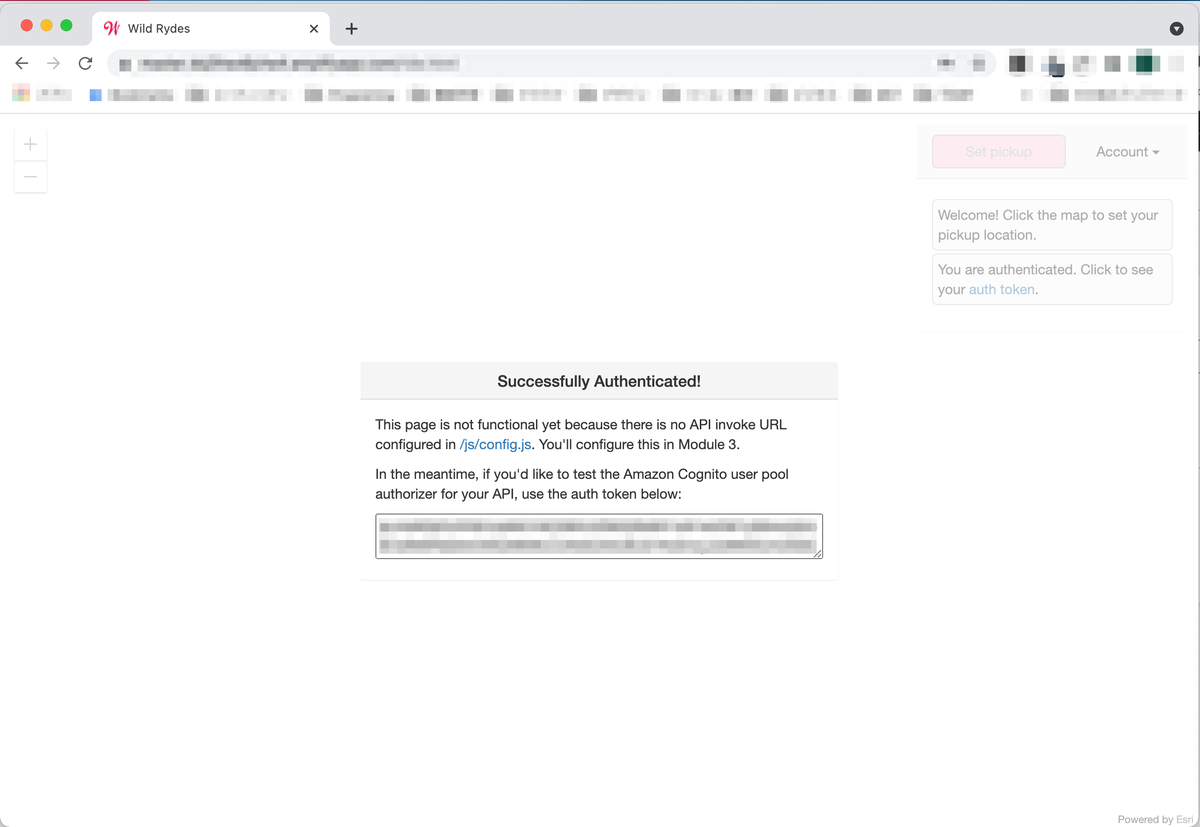Zoom out of the map with minus button
Image resolution: width=1200 pixels, height=827 pixels.
30,177
